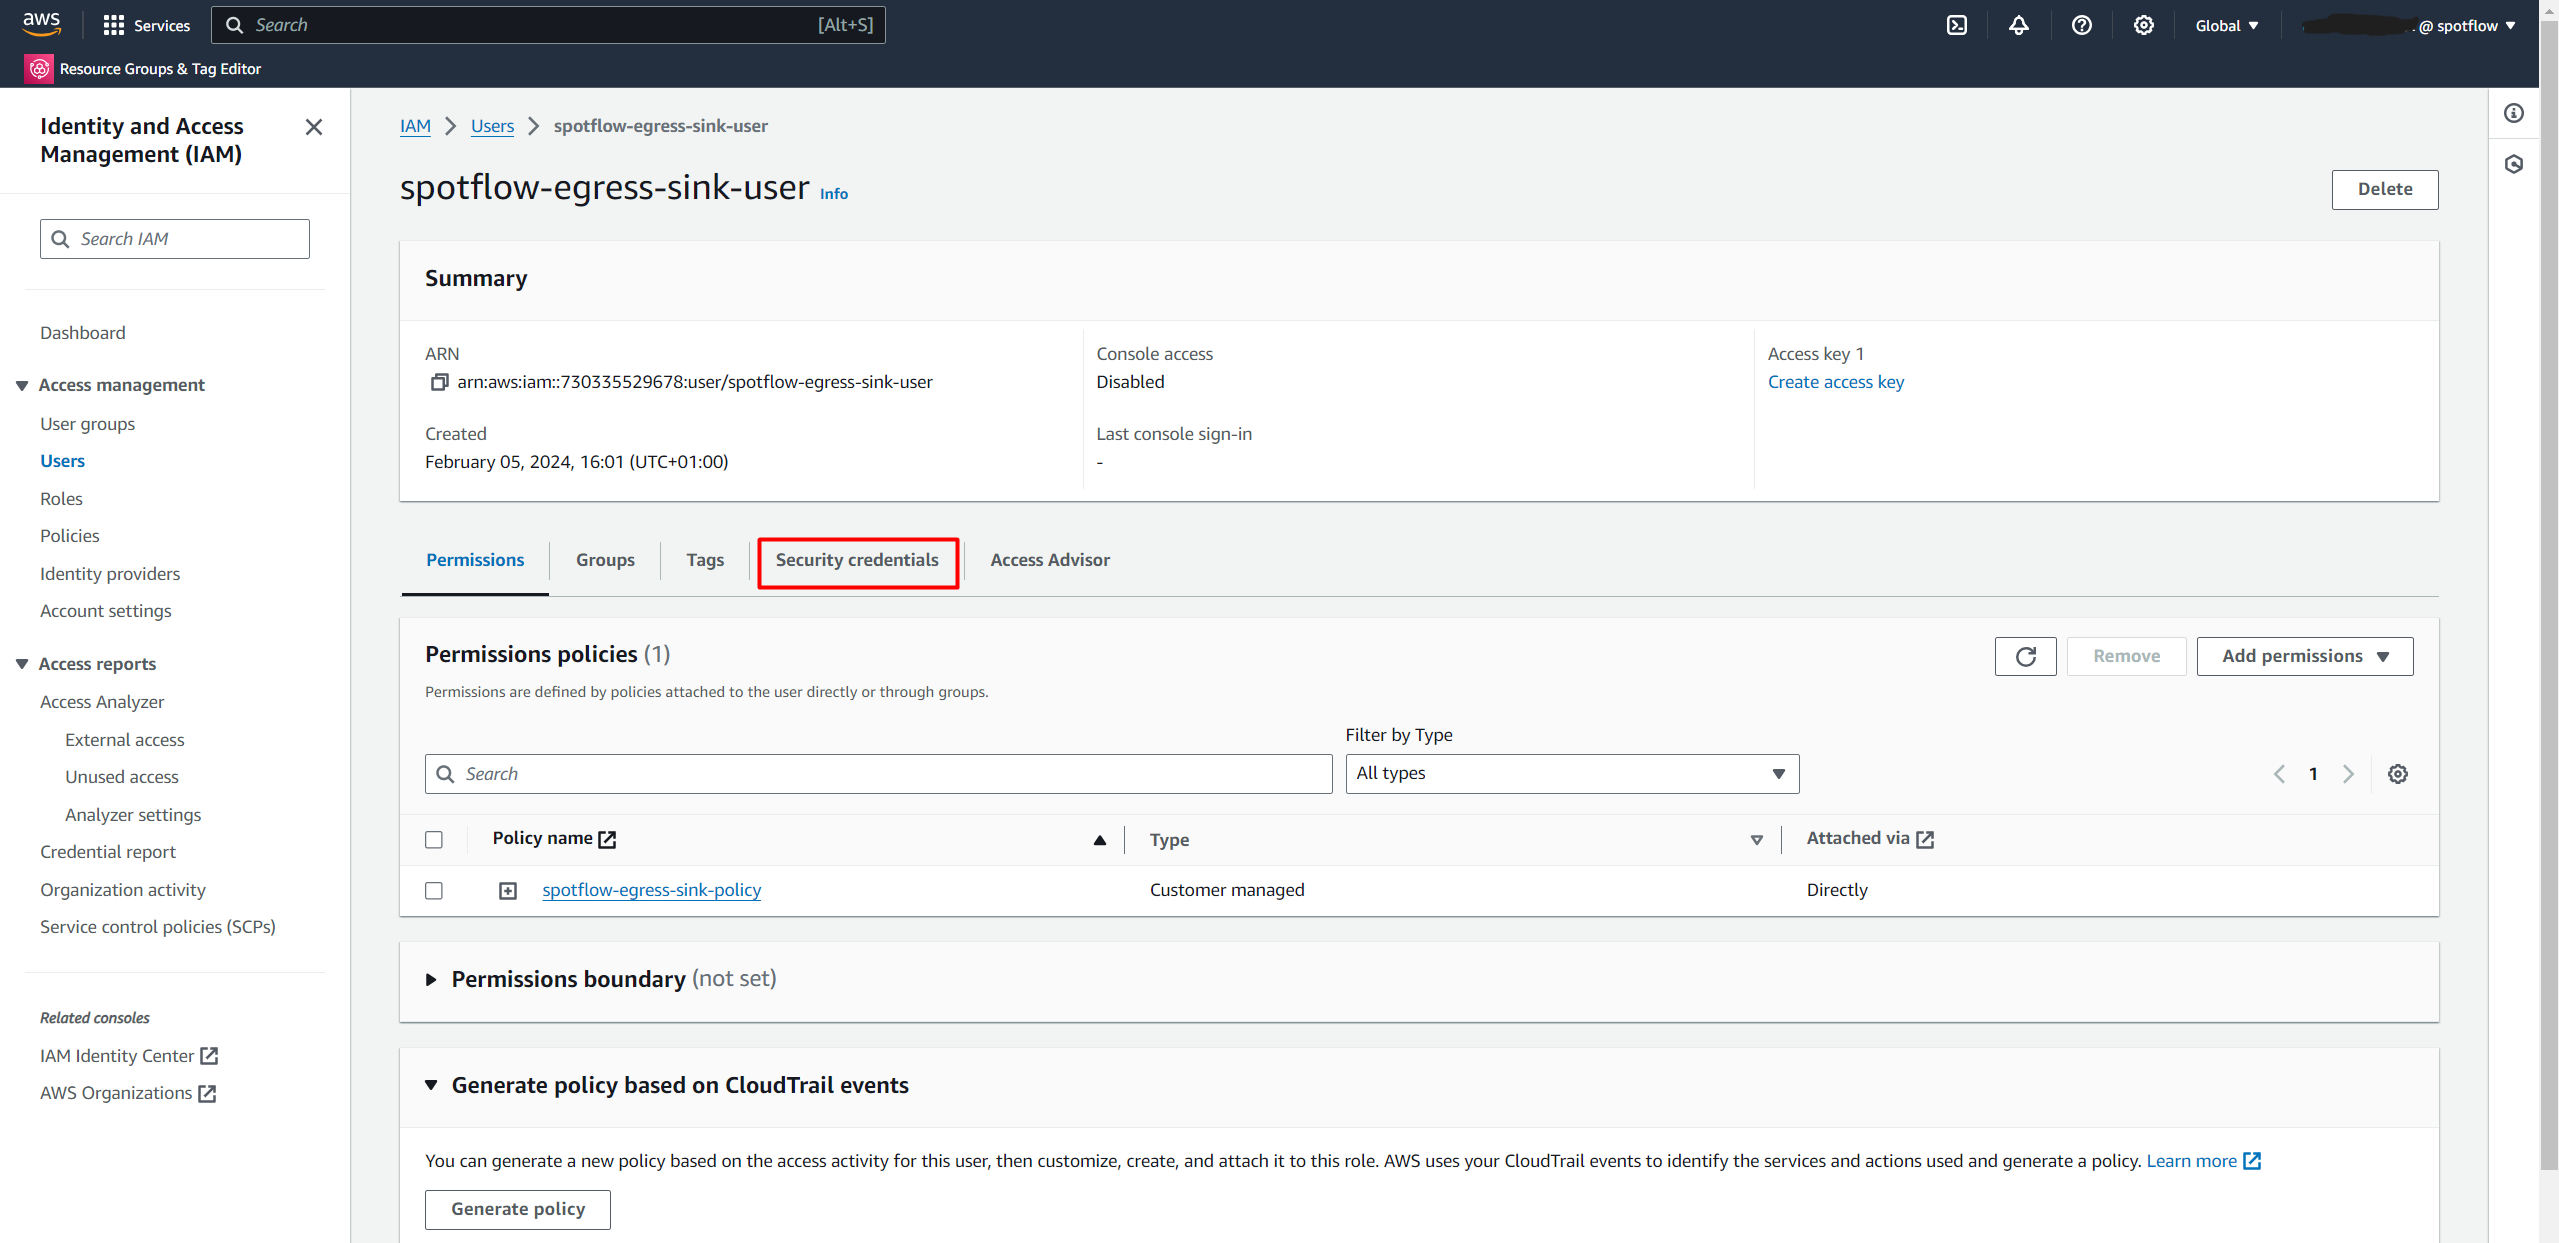The height and width of the screenshot is (1243, 2559).
Task: Click the Remove button
Action: [x=2126, y=656]
